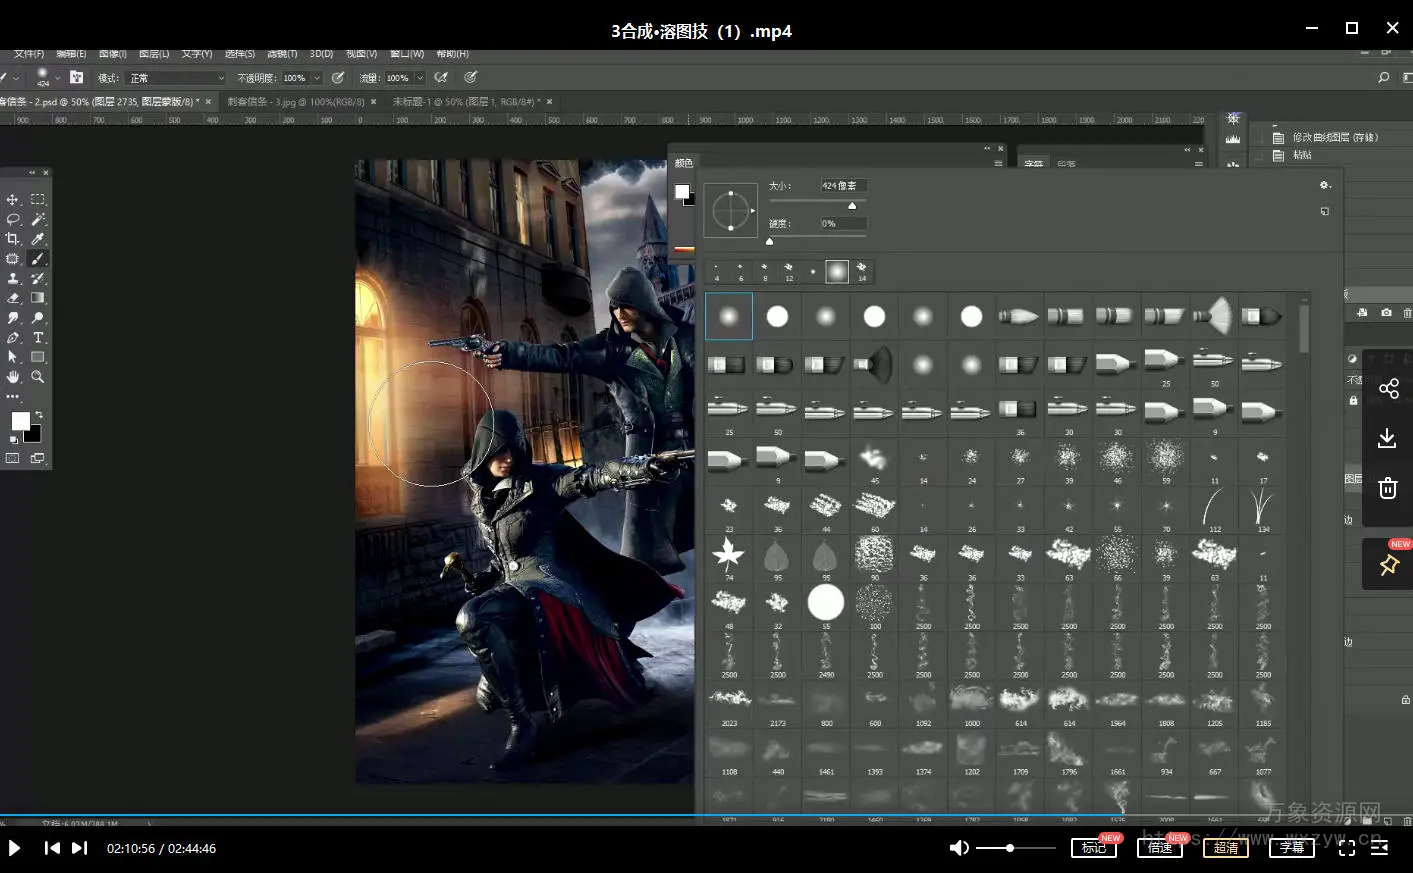
Task: Play the video with the play button
Action: coord(14,848)
